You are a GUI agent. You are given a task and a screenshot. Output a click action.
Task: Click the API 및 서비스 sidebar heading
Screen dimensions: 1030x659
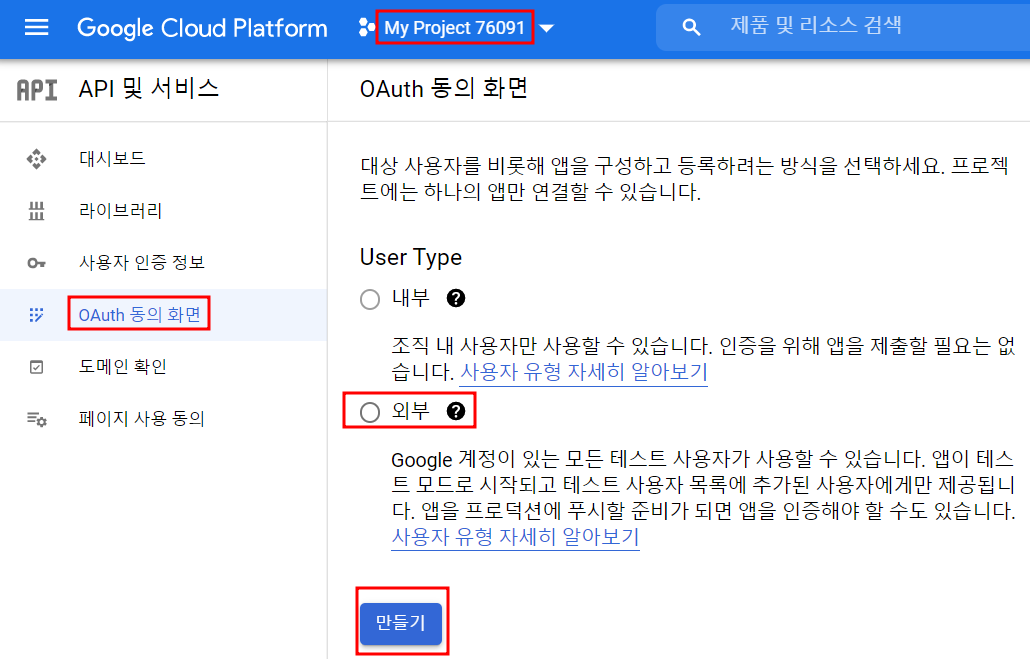[x=148, y=89]
